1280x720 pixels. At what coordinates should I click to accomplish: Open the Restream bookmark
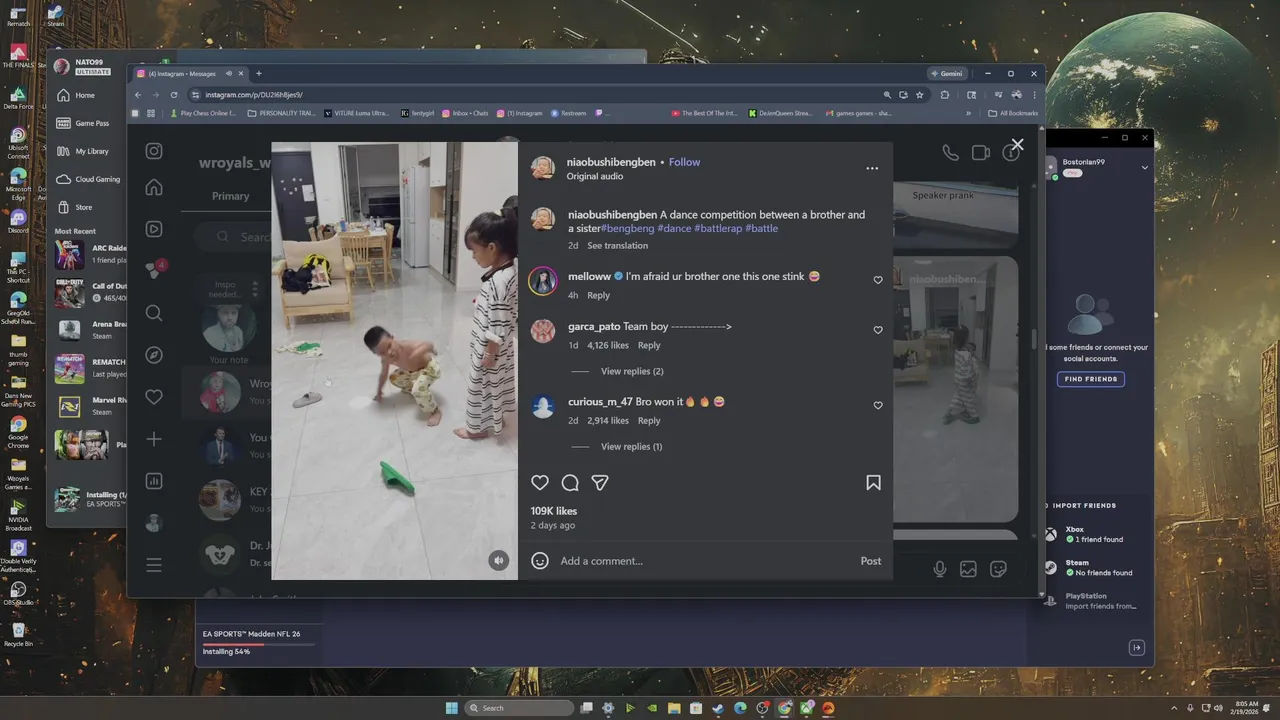pos(569,113)
